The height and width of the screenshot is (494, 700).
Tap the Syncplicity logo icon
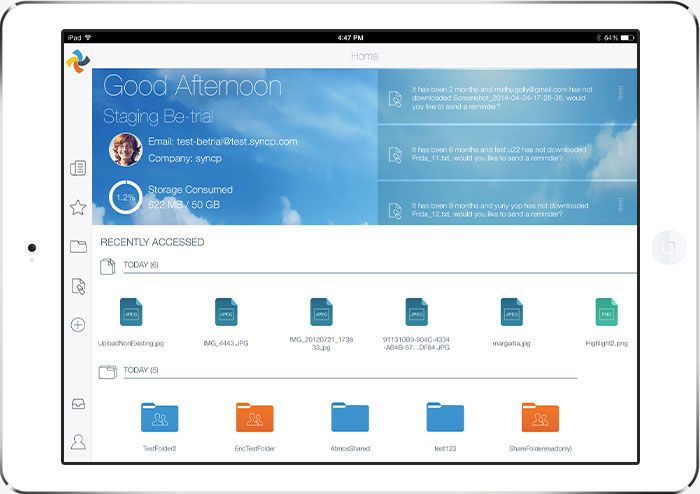coord(78,61)
